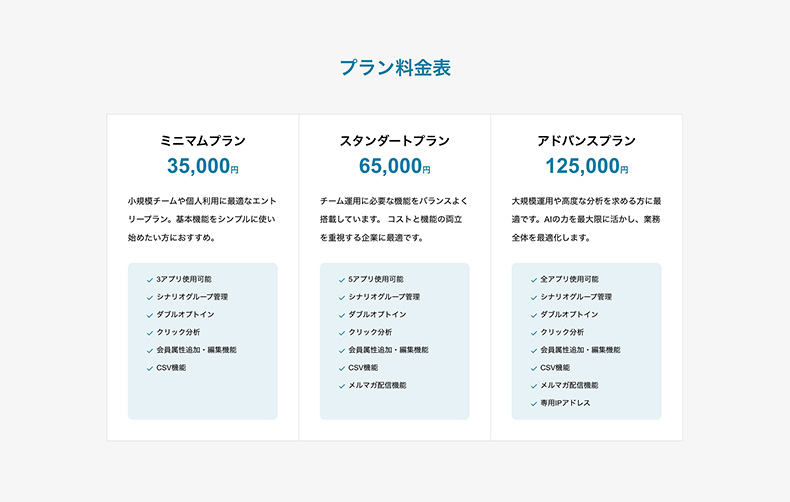This screenshot has width=790, height=502.
Task: Click the ミニマムプラン CSV機能 checkmark icon
Action: coord(149,368)
